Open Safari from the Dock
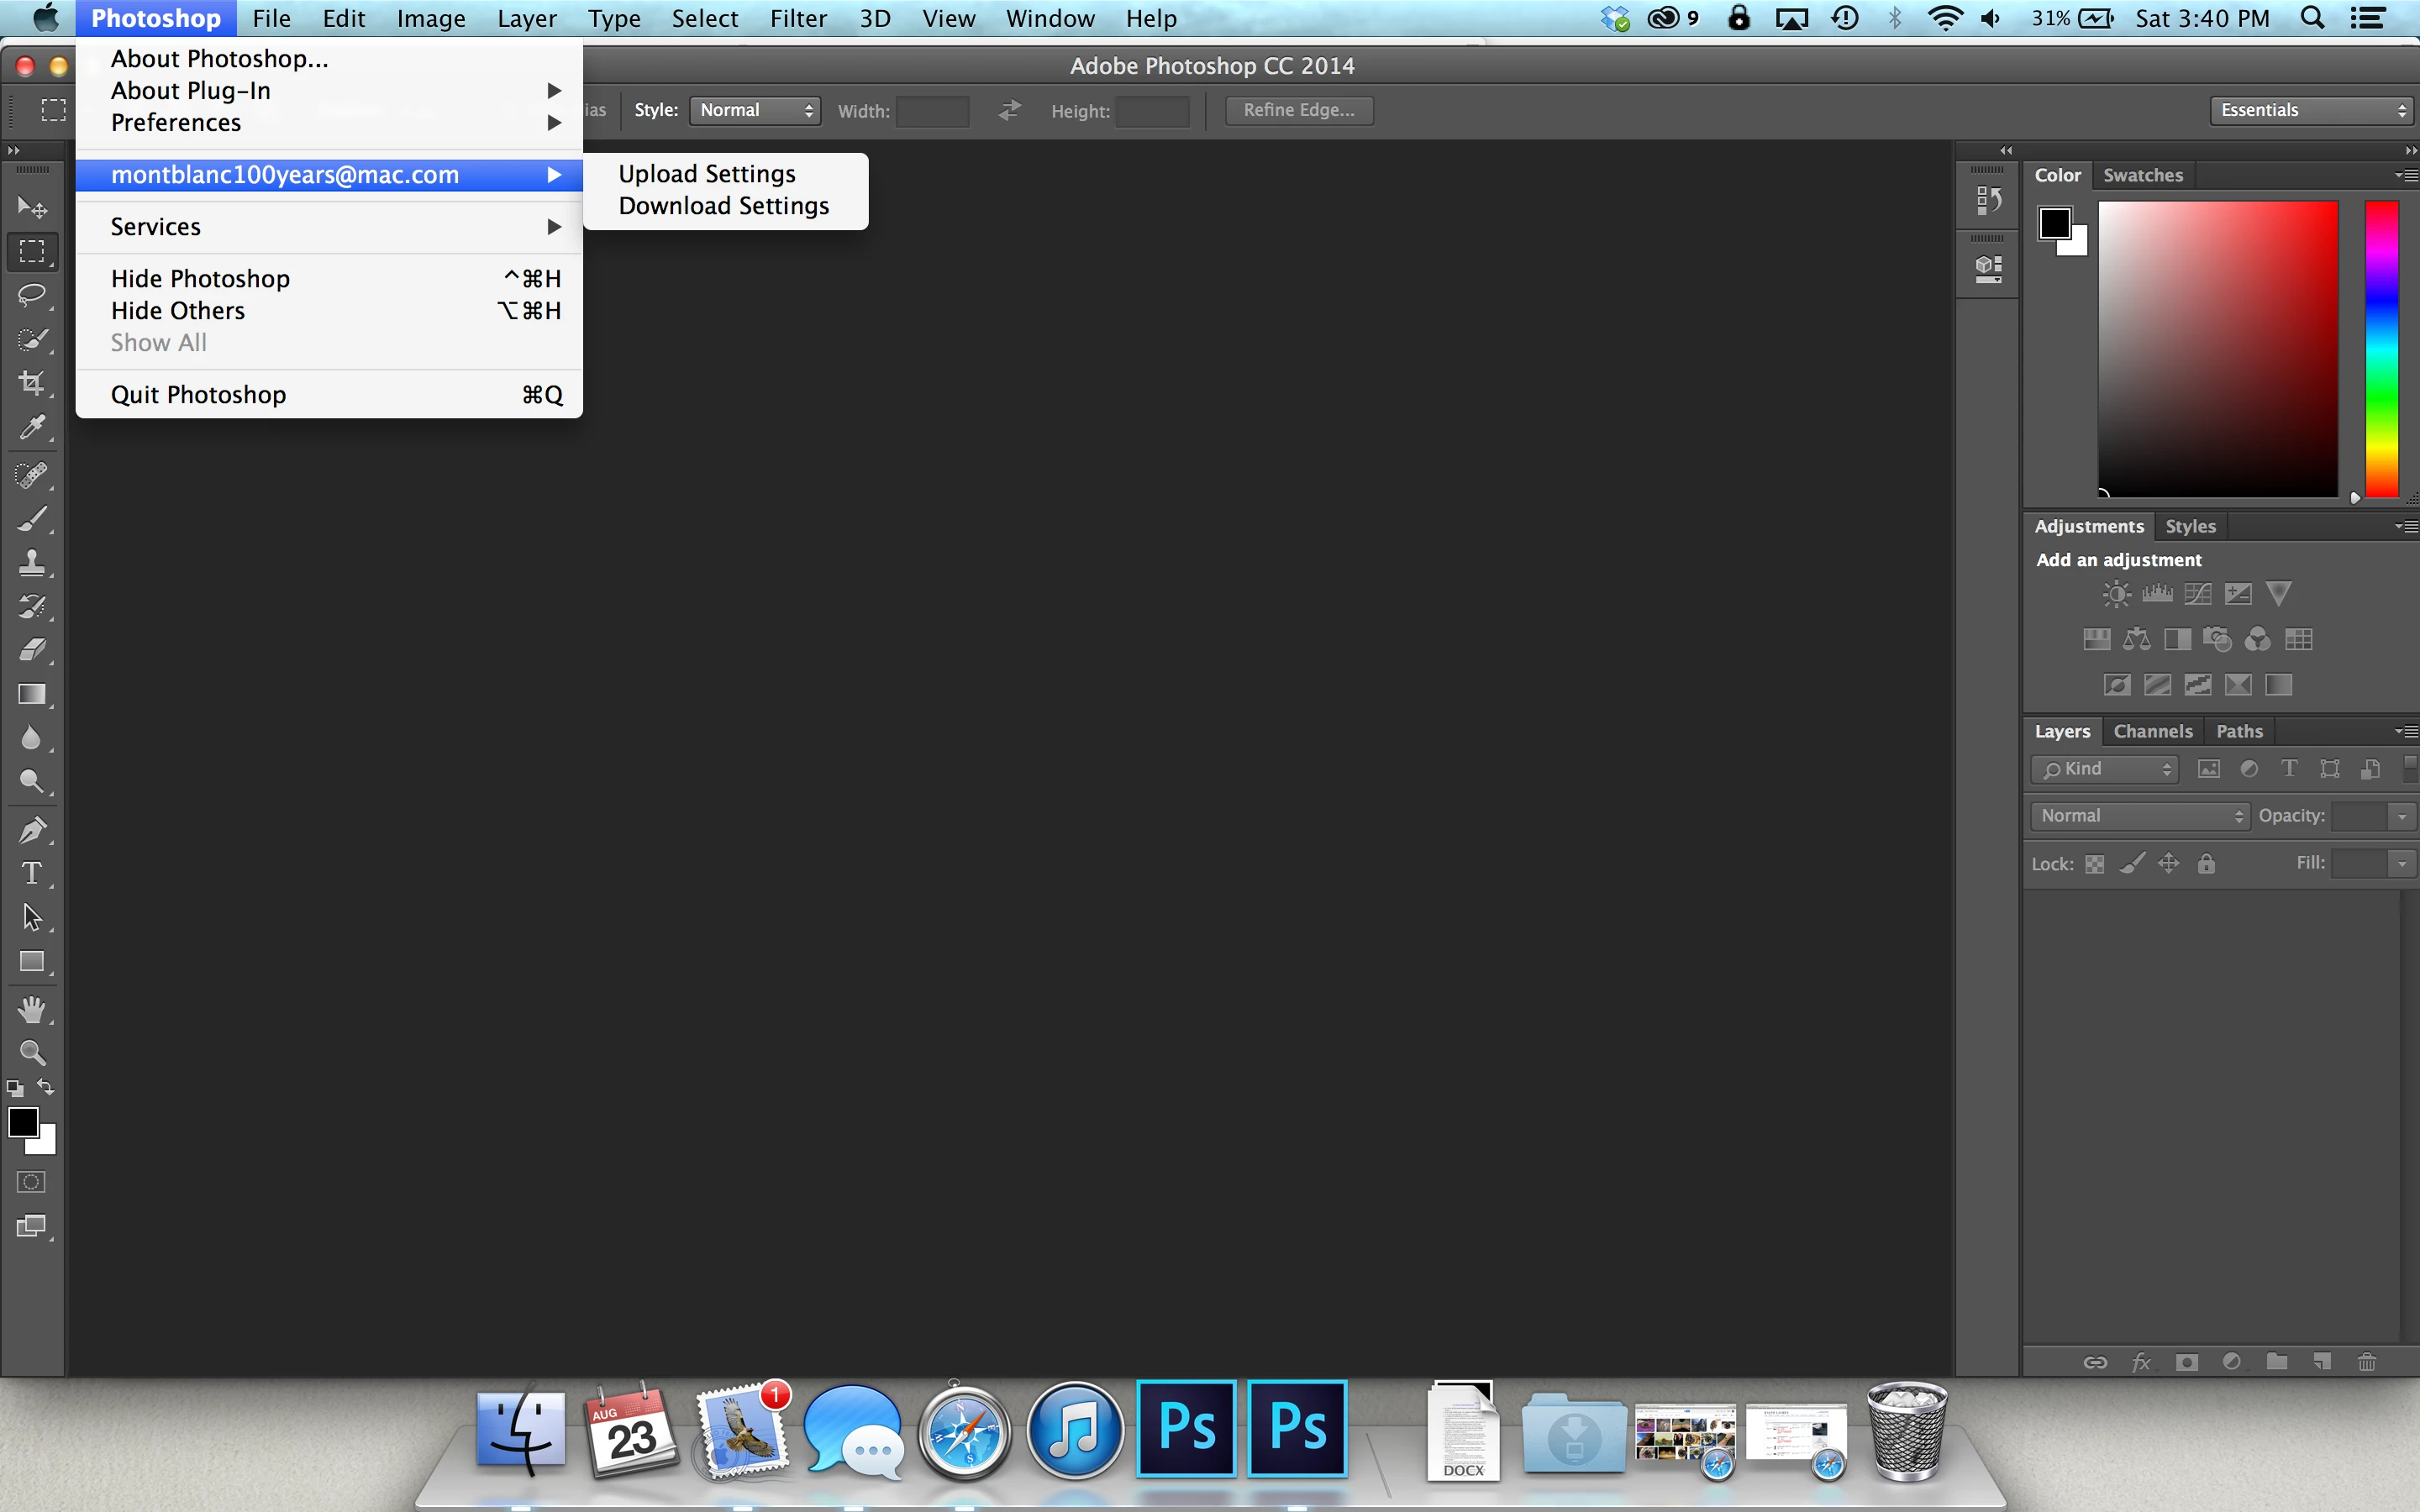The height and width of the screenshot is (1512, 2420). point(964,1432)
